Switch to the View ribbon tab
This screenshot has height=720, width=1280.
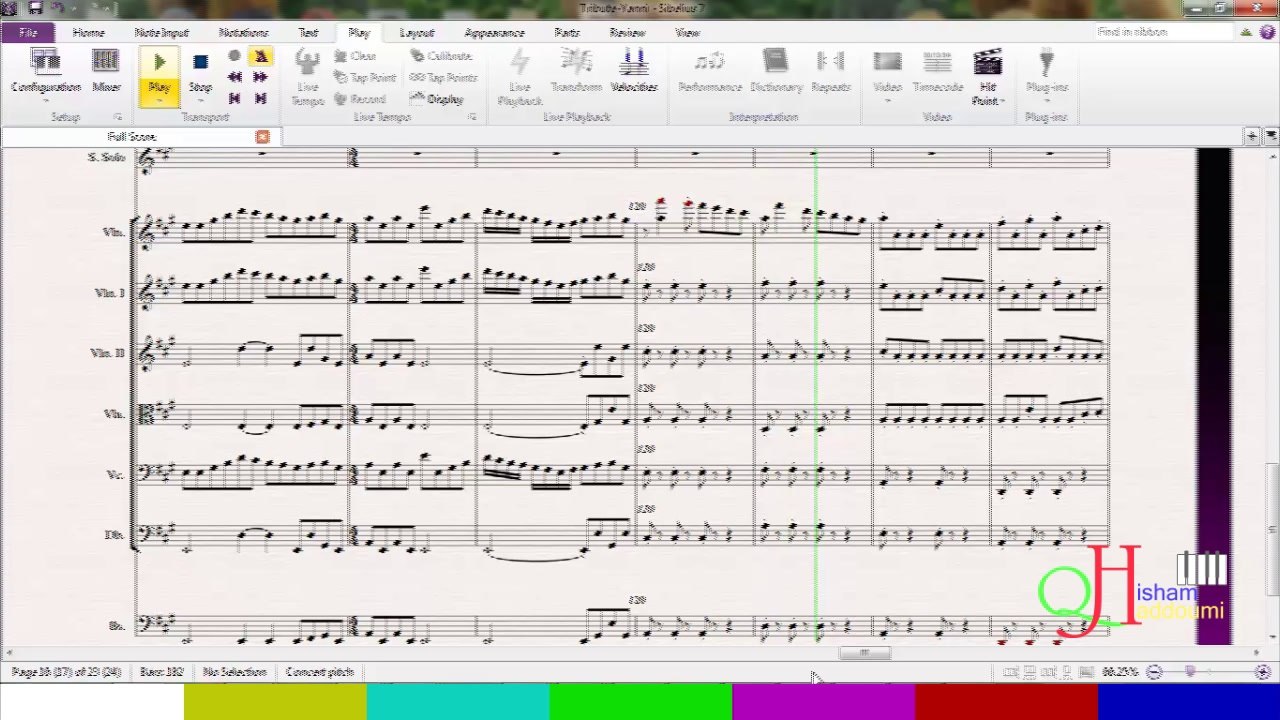click(x=687, y=33)
